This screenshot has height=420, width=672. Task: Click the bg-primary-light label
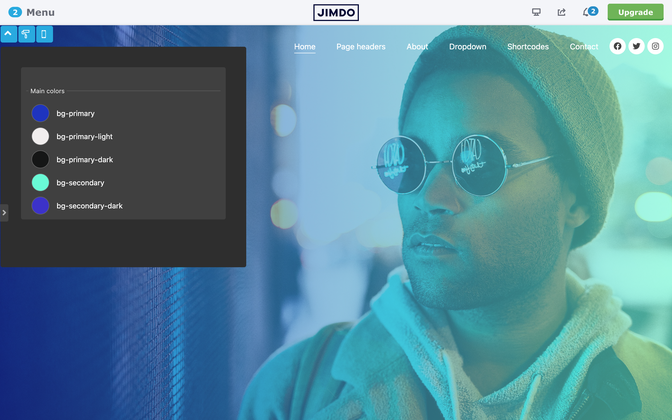(x=84, y=137)
